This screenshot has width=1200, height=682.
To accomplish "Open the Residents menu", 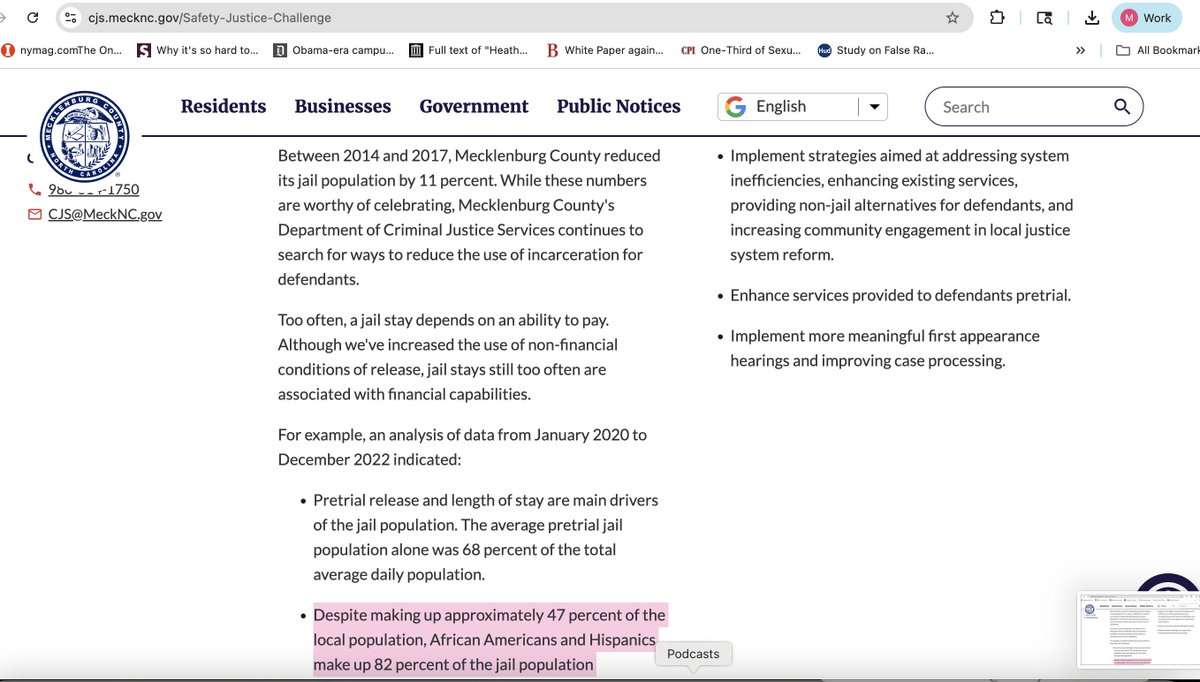I will 223,106.
